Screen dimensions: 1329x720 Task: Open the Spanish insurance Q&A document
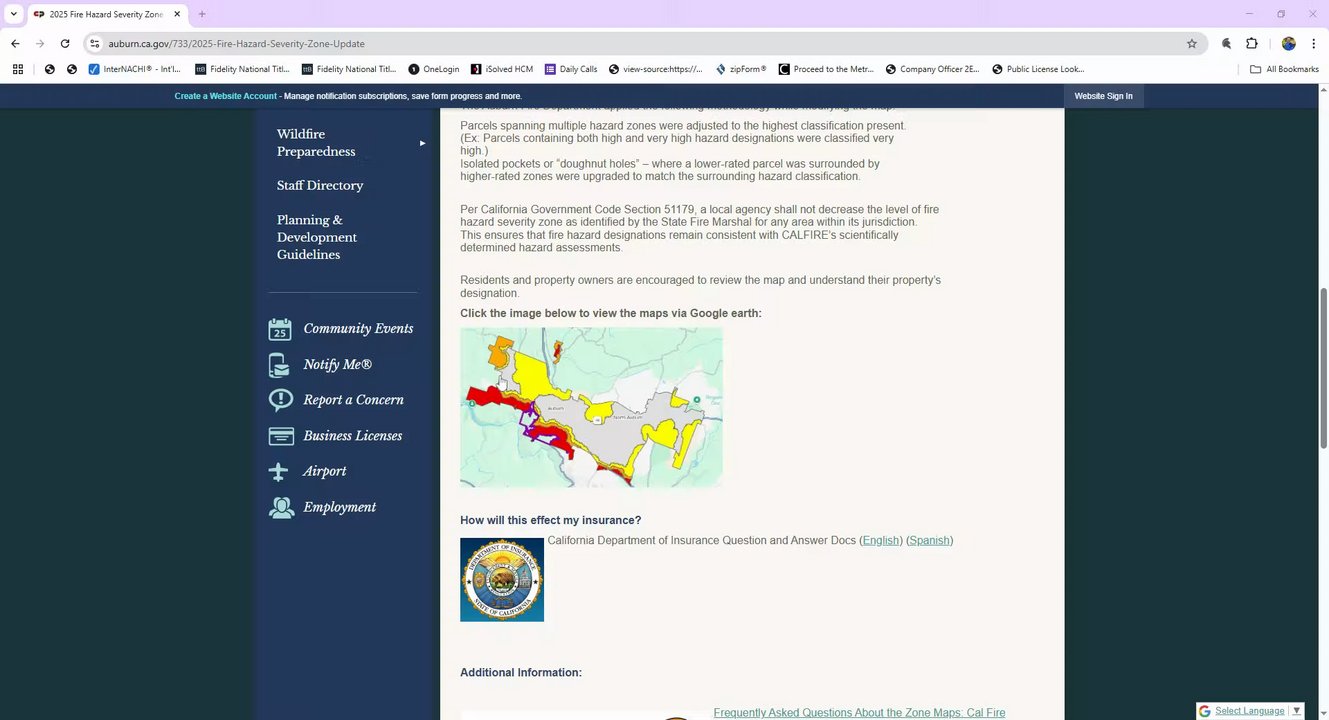[929, 541]
